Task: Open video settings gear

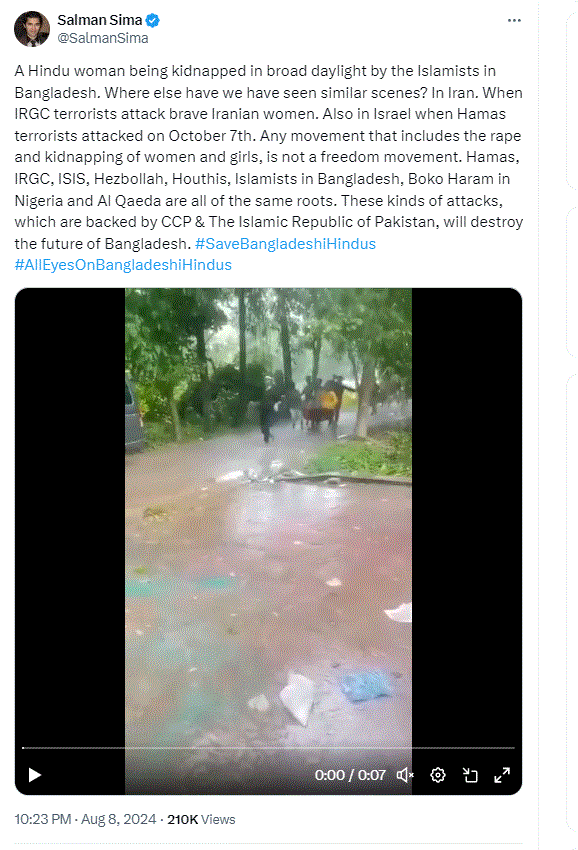Action: [438, 775]
